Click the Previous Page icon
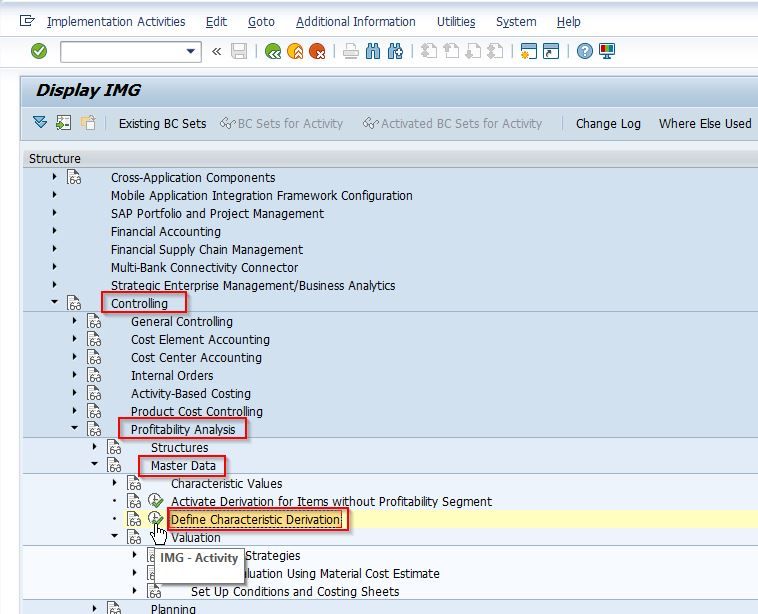This screenshot has width=758, height=614. click(451, 51)
